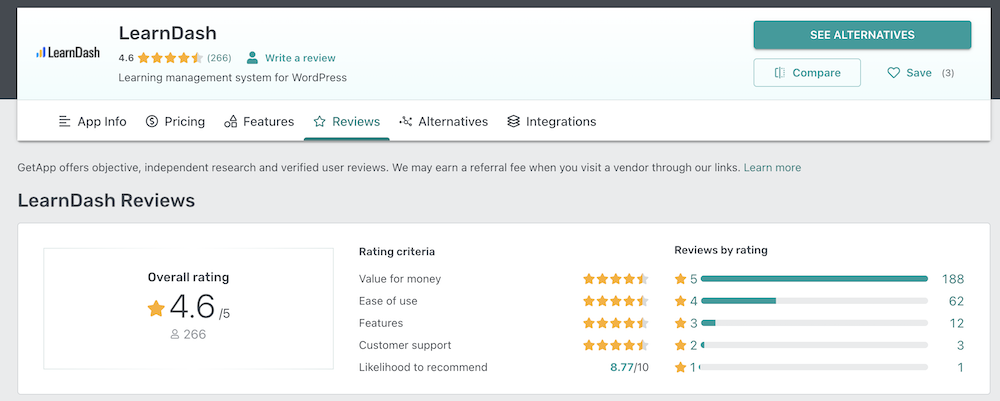Click the 188 five-star review count

pyautogui.click(x=953, y=279)
